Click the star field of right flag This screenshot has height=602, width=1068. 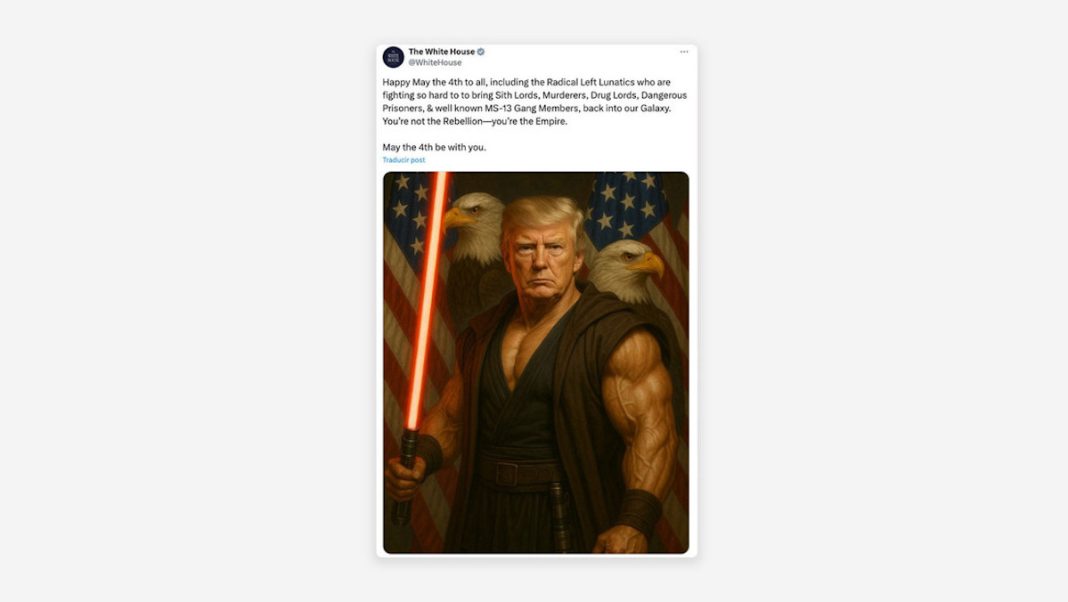coord(625,204)
